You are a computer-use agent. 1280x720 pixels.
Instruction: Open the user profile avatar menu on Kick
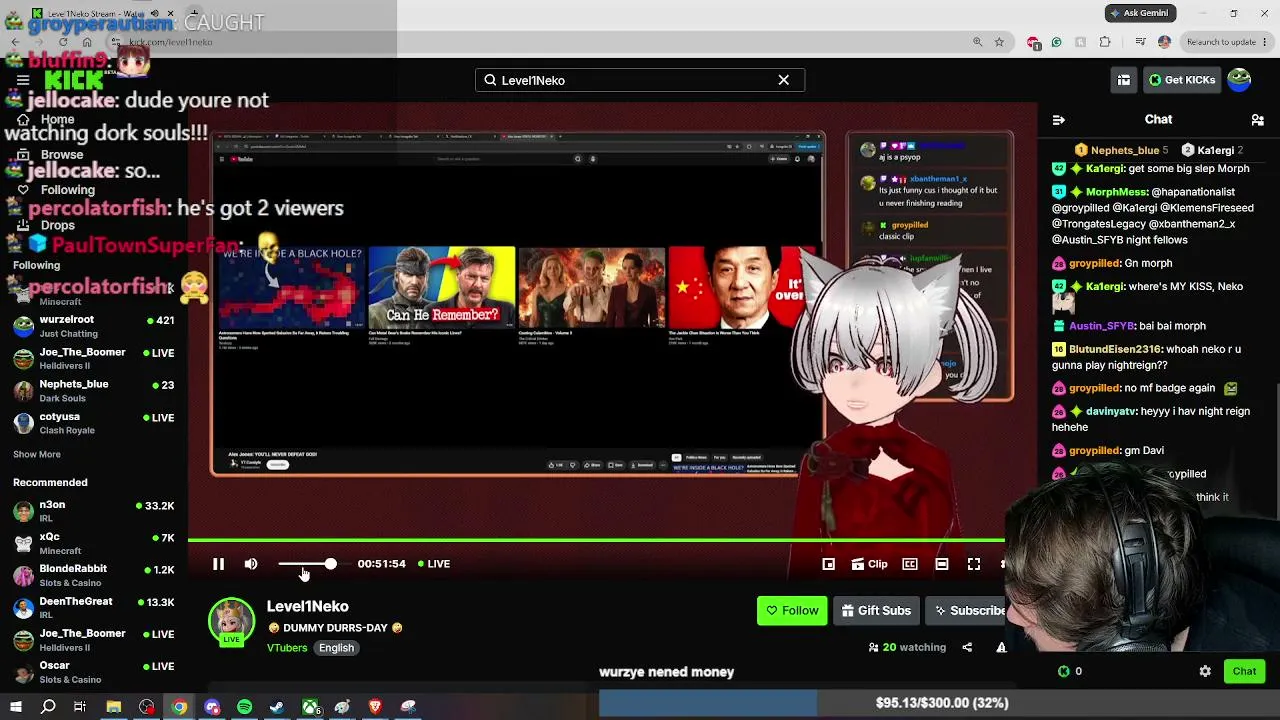coord(1239,80)
